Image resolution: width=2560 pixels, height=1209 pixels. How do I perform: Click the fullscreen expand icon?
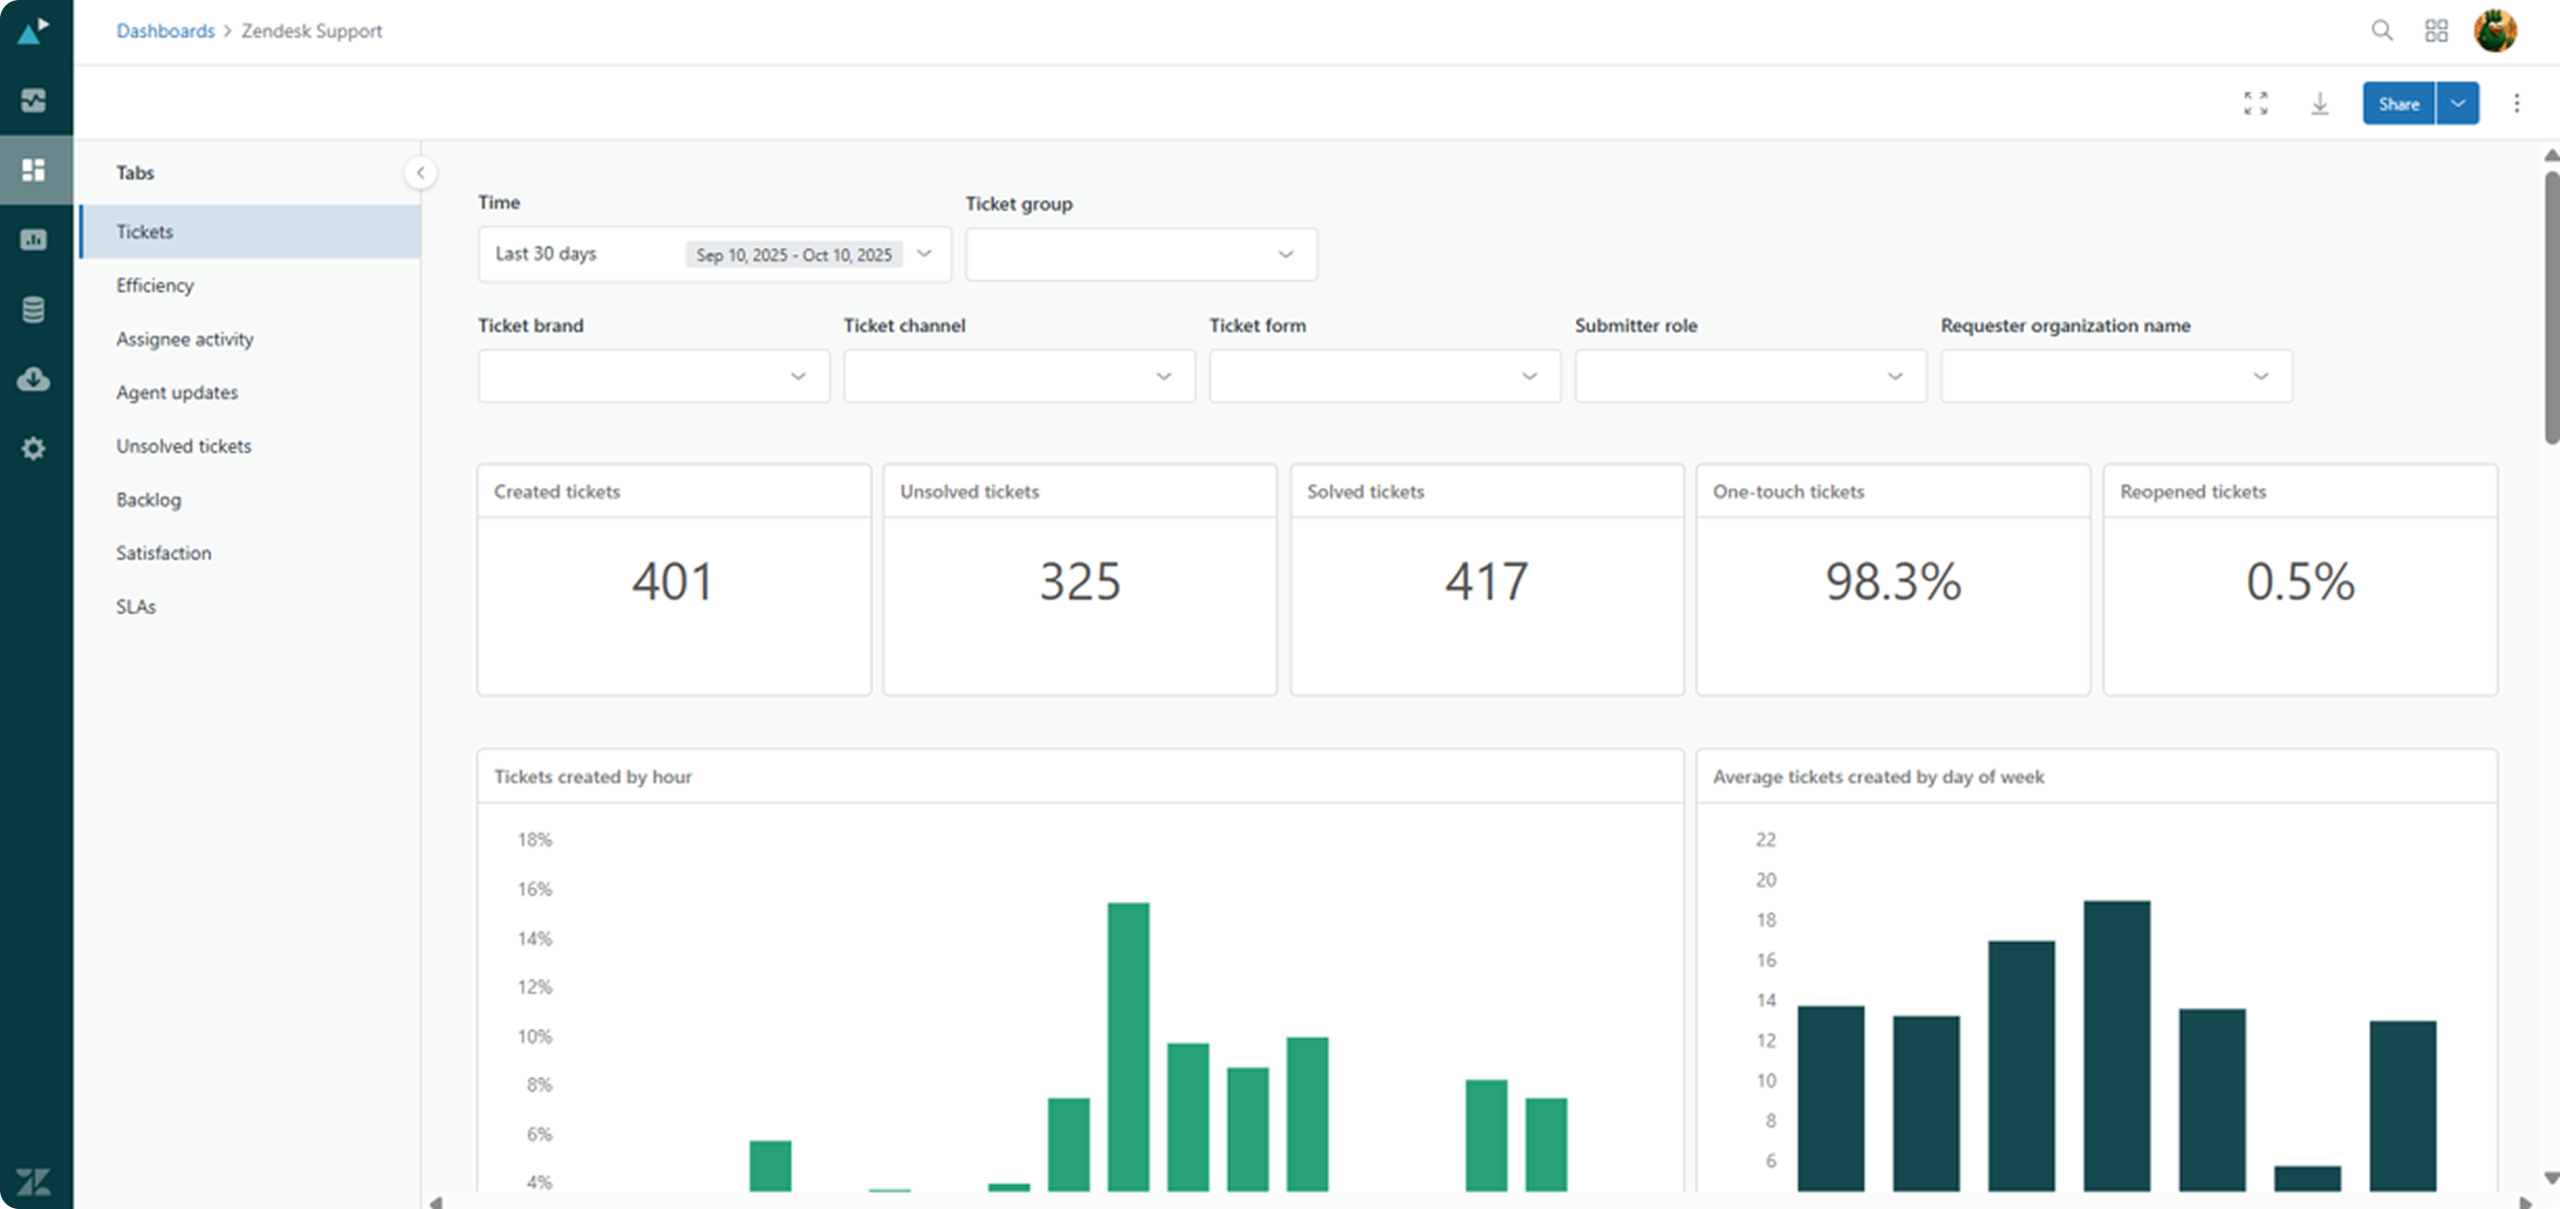tap(2255, 103)
